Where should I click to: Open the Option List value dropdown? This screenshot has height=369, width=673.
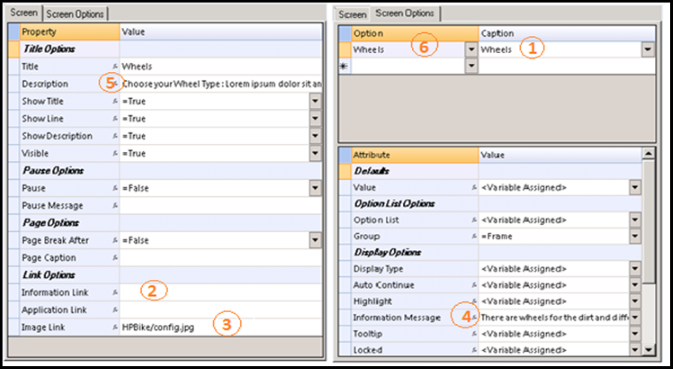[635, 220]
